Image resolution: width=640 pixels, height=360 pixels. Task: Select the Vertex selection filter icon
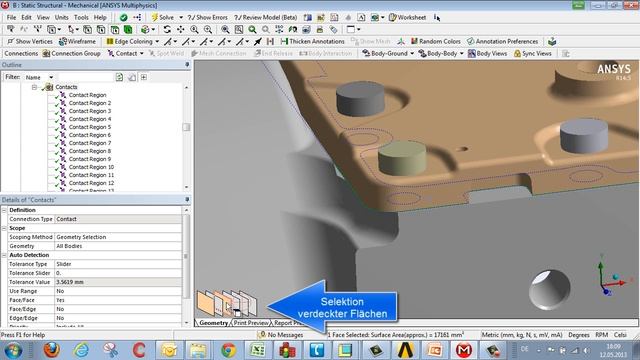[87, 29]
